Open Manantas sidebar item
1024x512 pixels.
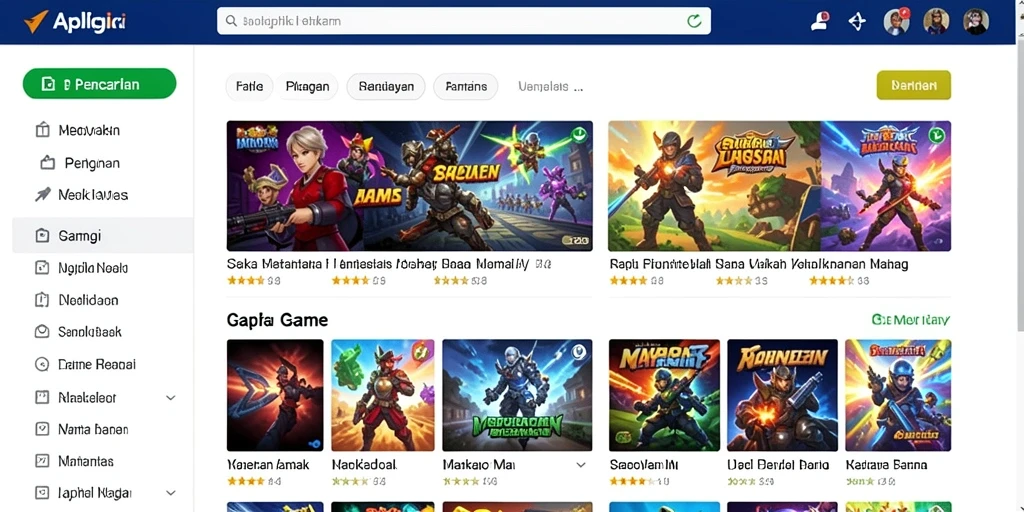click(86, 461)
